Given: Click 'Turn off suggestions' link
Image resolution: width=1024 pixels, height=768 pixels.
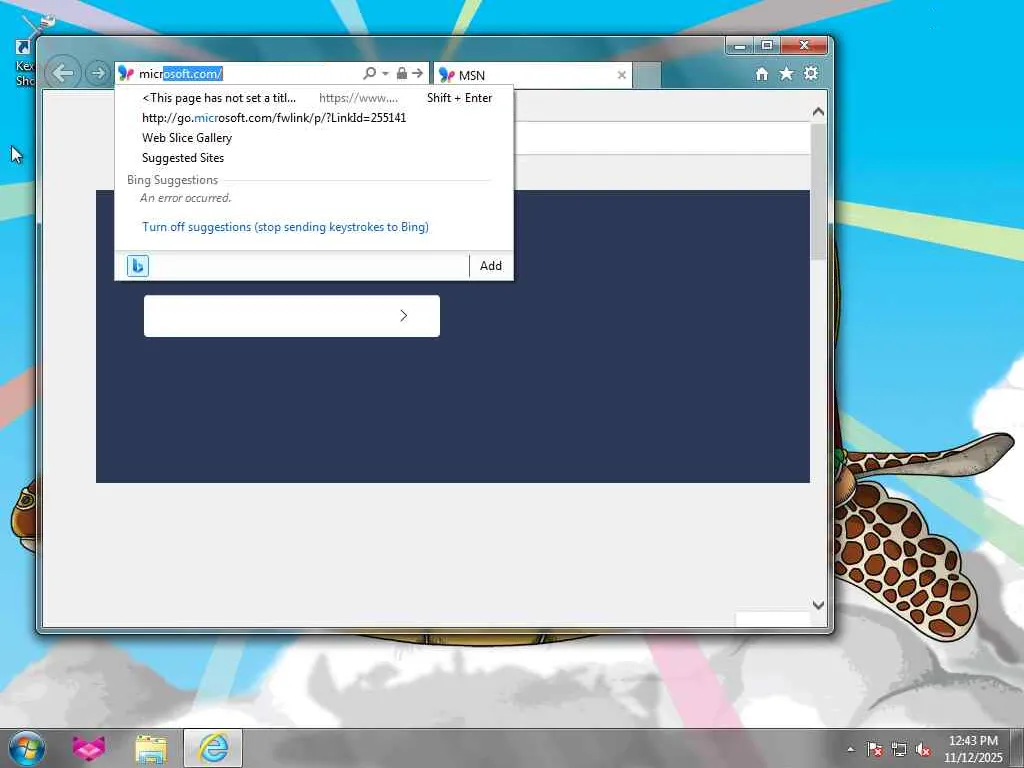Looking at the screenshot, I should (x=285, y=227).
